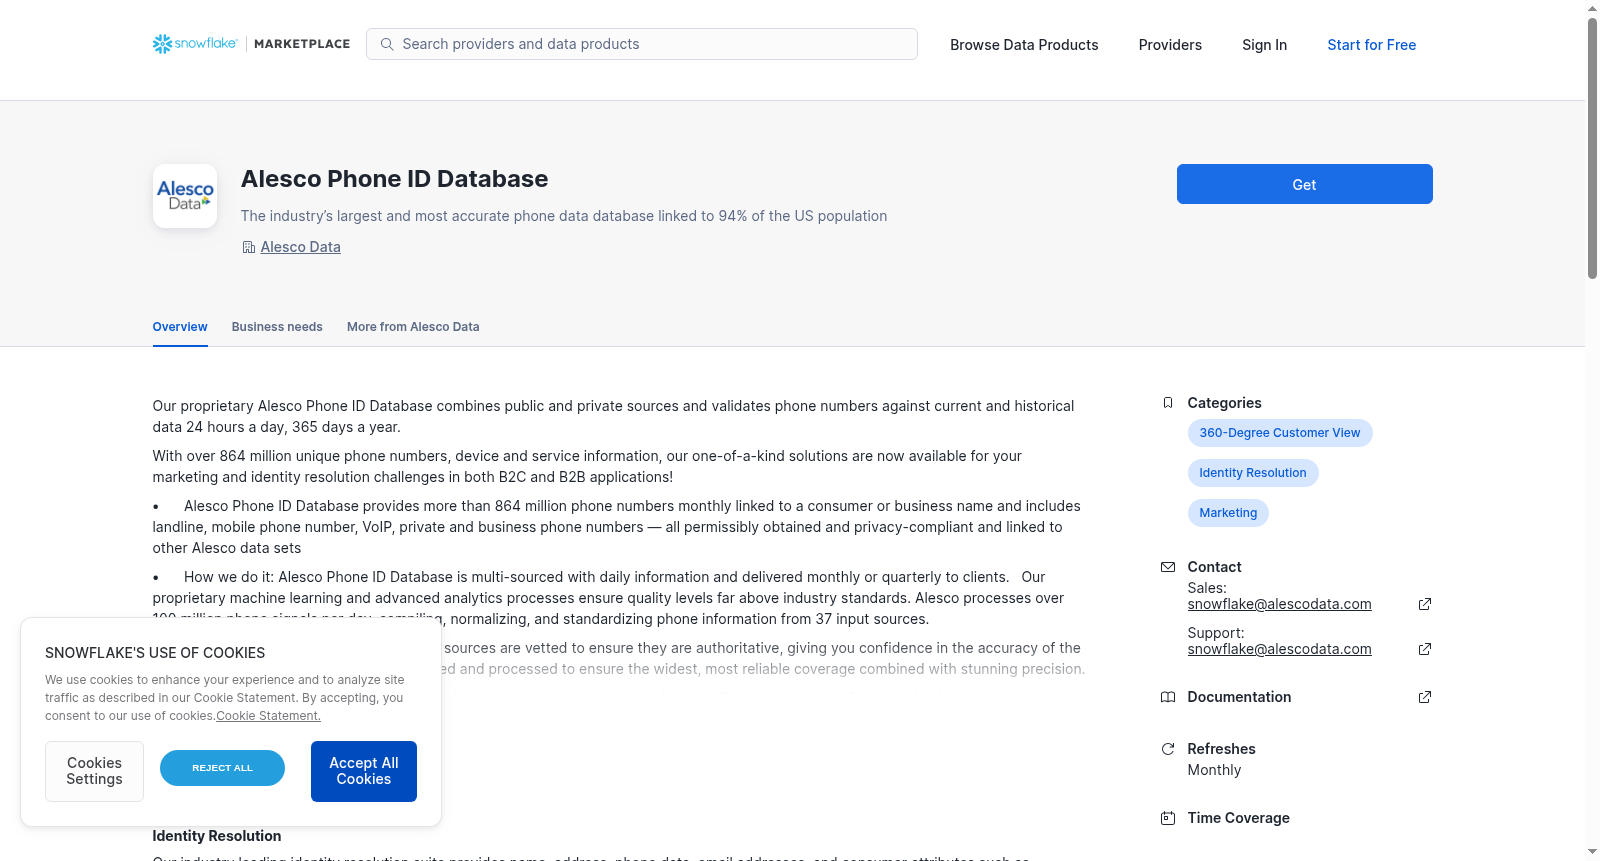
Task: Click the Alesco Phone ID Database title
Action: [394, 179]
